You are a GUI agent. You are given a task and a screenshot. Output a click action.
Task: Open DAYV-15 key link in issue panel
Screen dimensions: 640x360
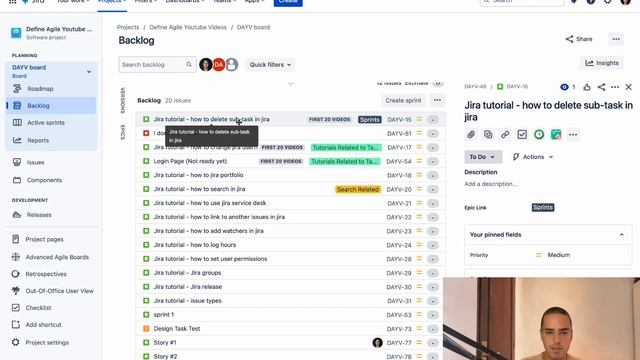[x=517, y=87]
